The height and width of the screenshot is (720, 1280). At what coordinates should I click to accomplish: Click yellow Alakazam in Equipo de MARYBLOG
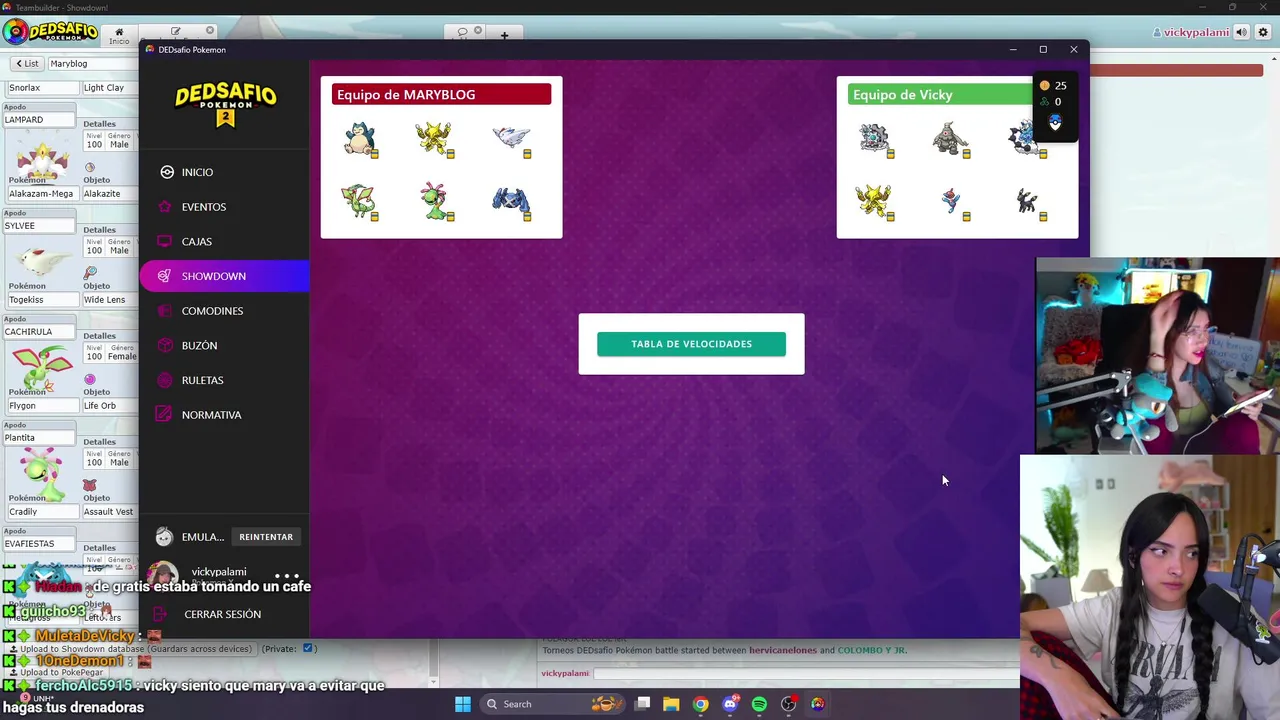[434, 139]
